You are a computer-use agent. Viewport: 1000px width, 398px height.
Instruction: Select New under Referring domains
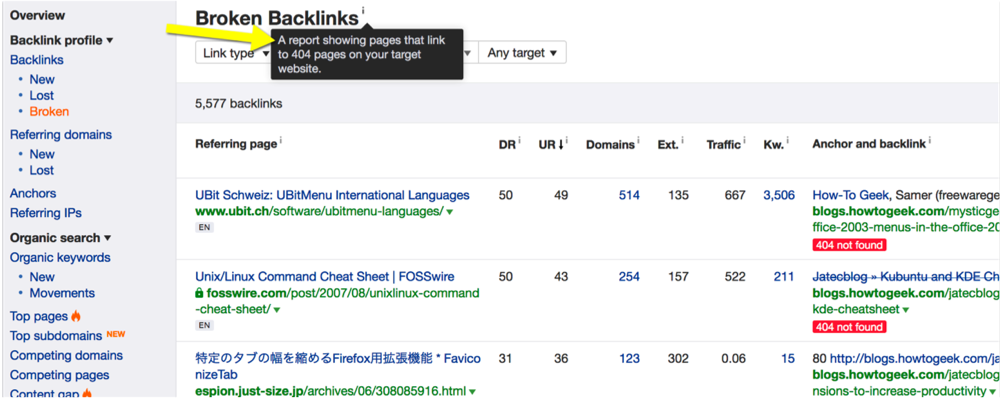pyautogui.click(x=42, y=154)
